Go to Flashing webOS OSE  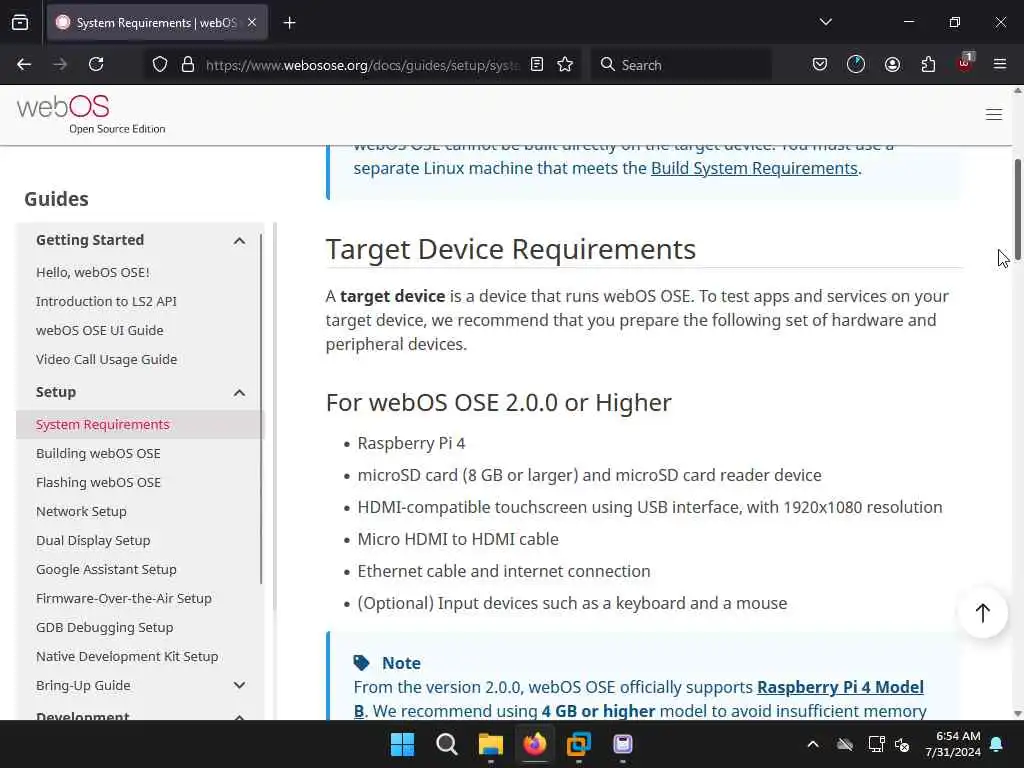[x=98, y=483]
